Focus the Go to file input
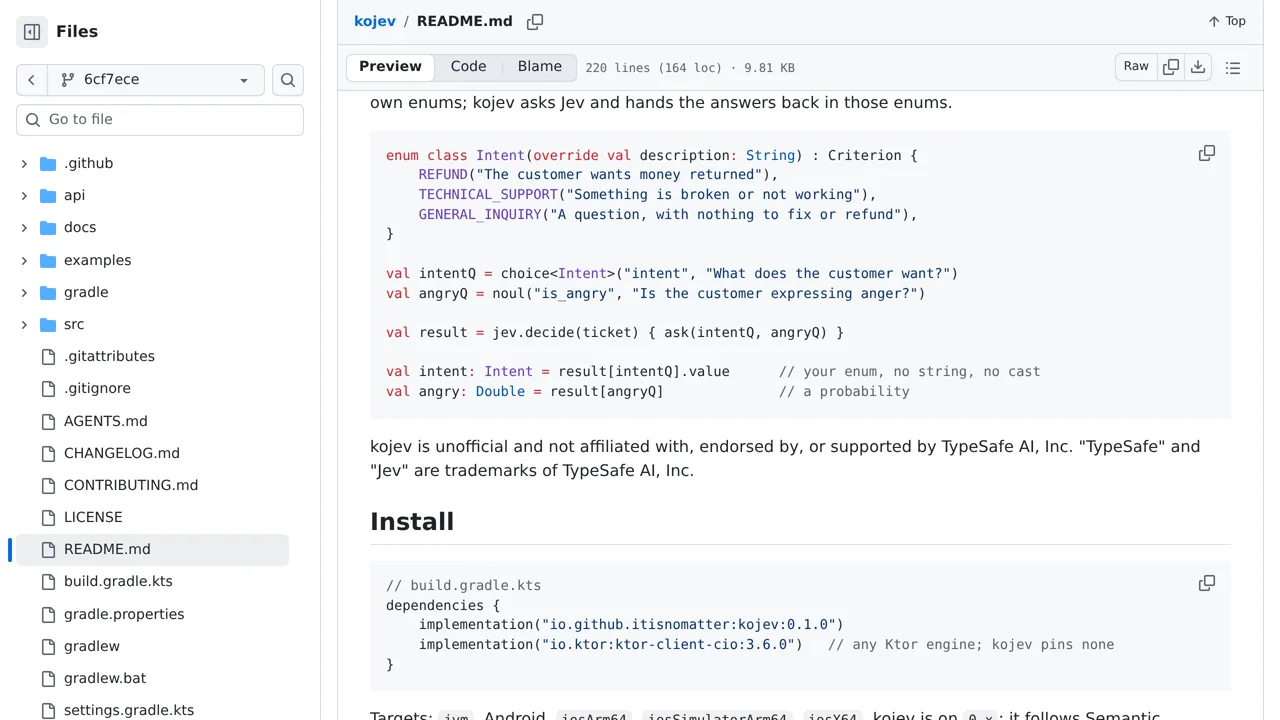 (x=160, y=120)
